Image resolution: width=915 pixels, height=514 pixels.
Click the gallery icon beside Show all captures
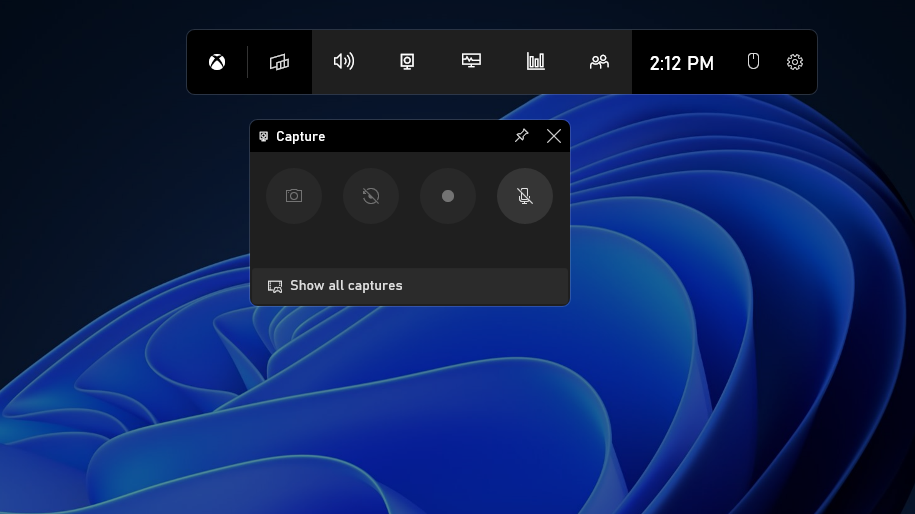[x=275, y=286]
